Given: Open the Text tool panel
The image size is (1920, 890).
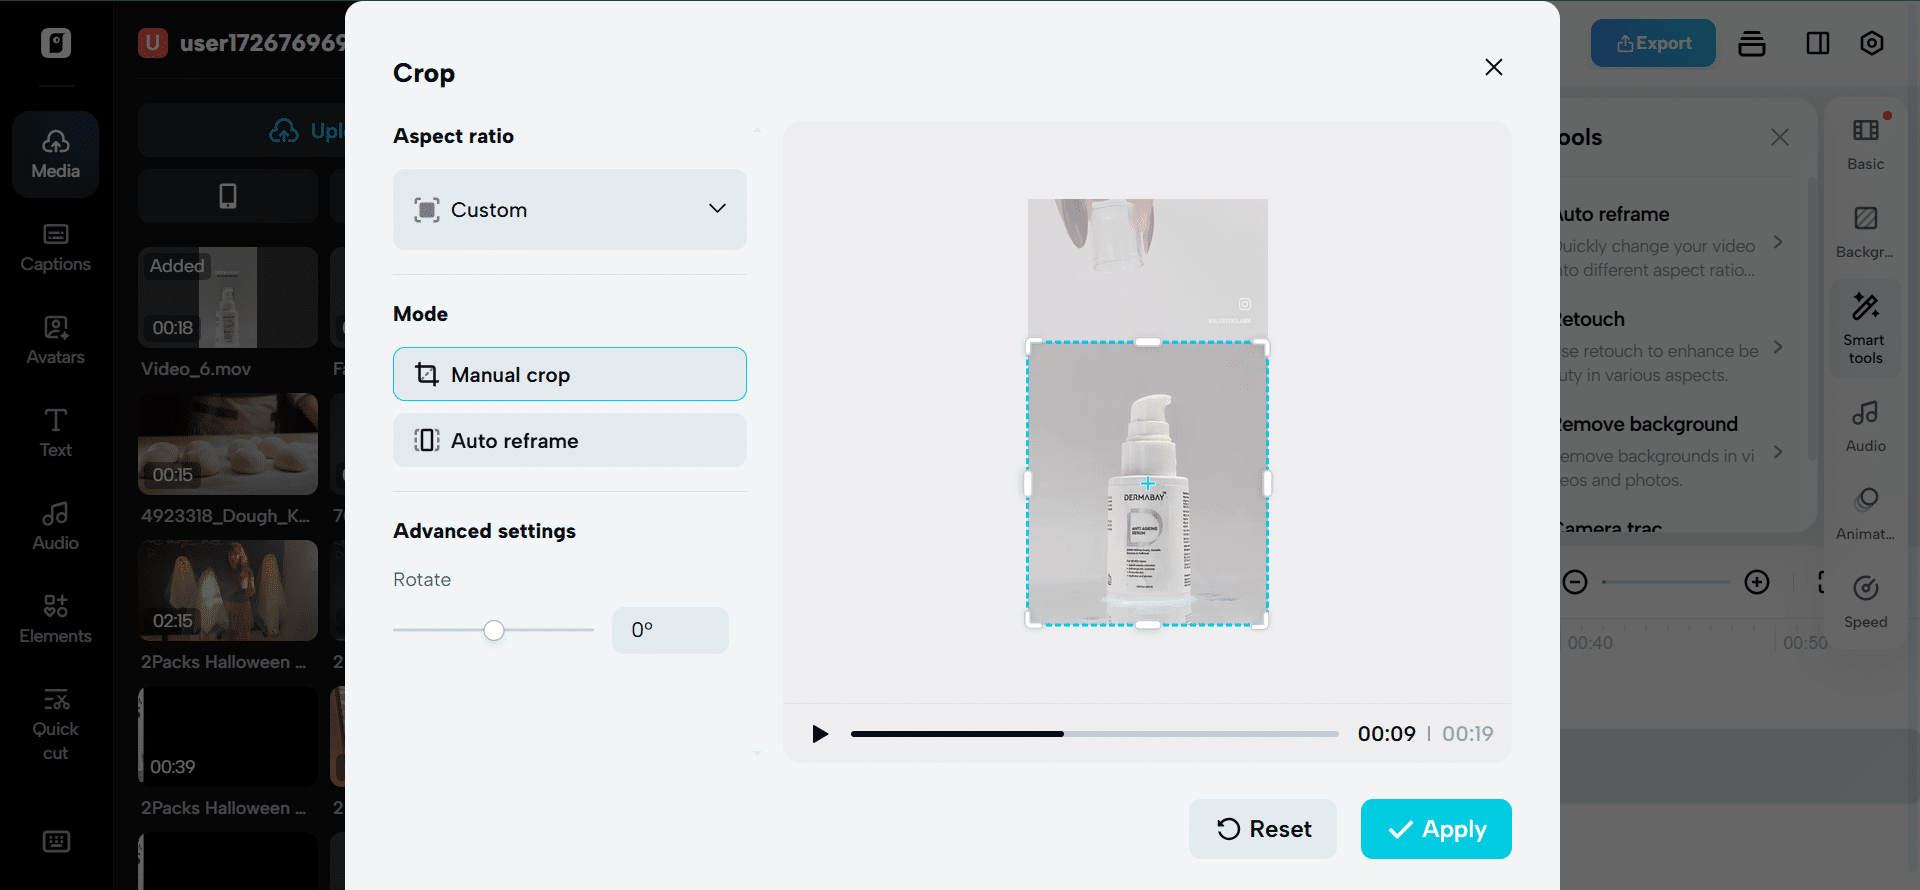Looking at the screenshot, I should click(56, 433).
